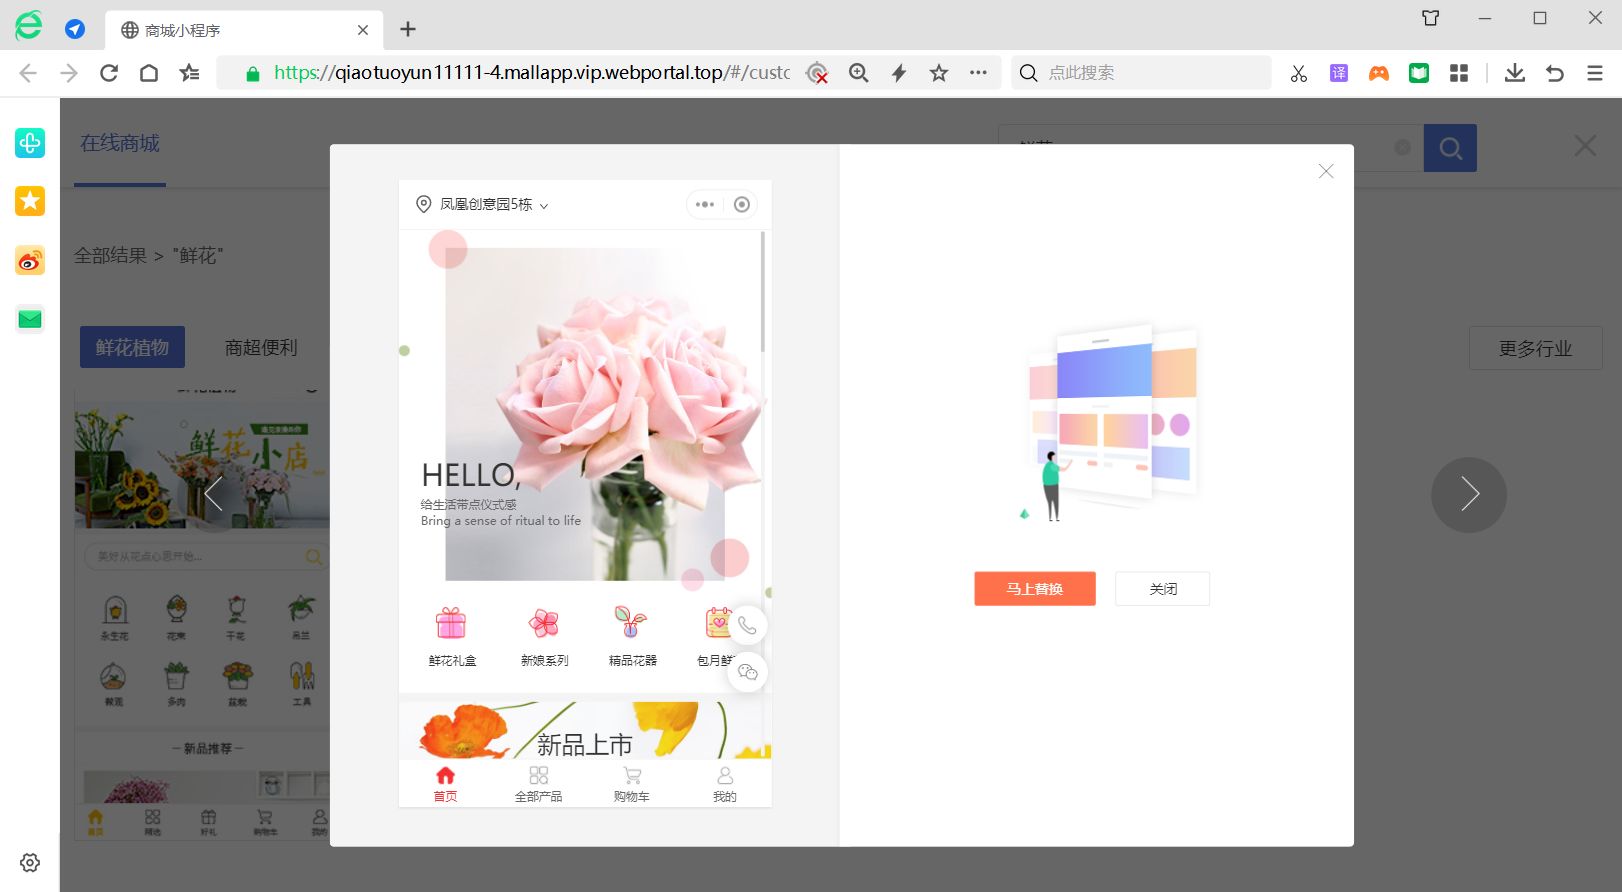Image resolution: width=1622 pixels, height=892 pixels.
Task: Open the 鲜花礼盒 gift box category
Action: click(x=452, y=636)
